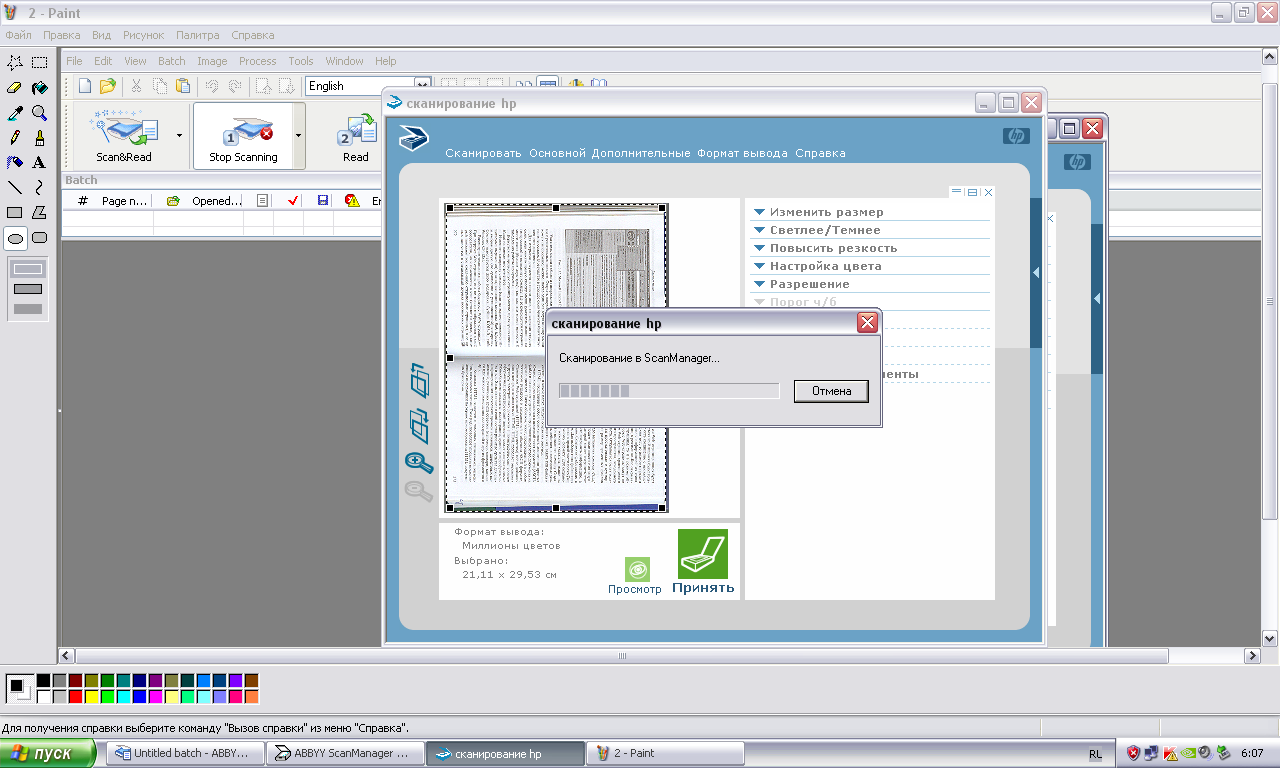Viewport: 1280px width, 768px height.
Task: Open the Формат вывода menu in HP window
Action: click(x=742, y=153)
